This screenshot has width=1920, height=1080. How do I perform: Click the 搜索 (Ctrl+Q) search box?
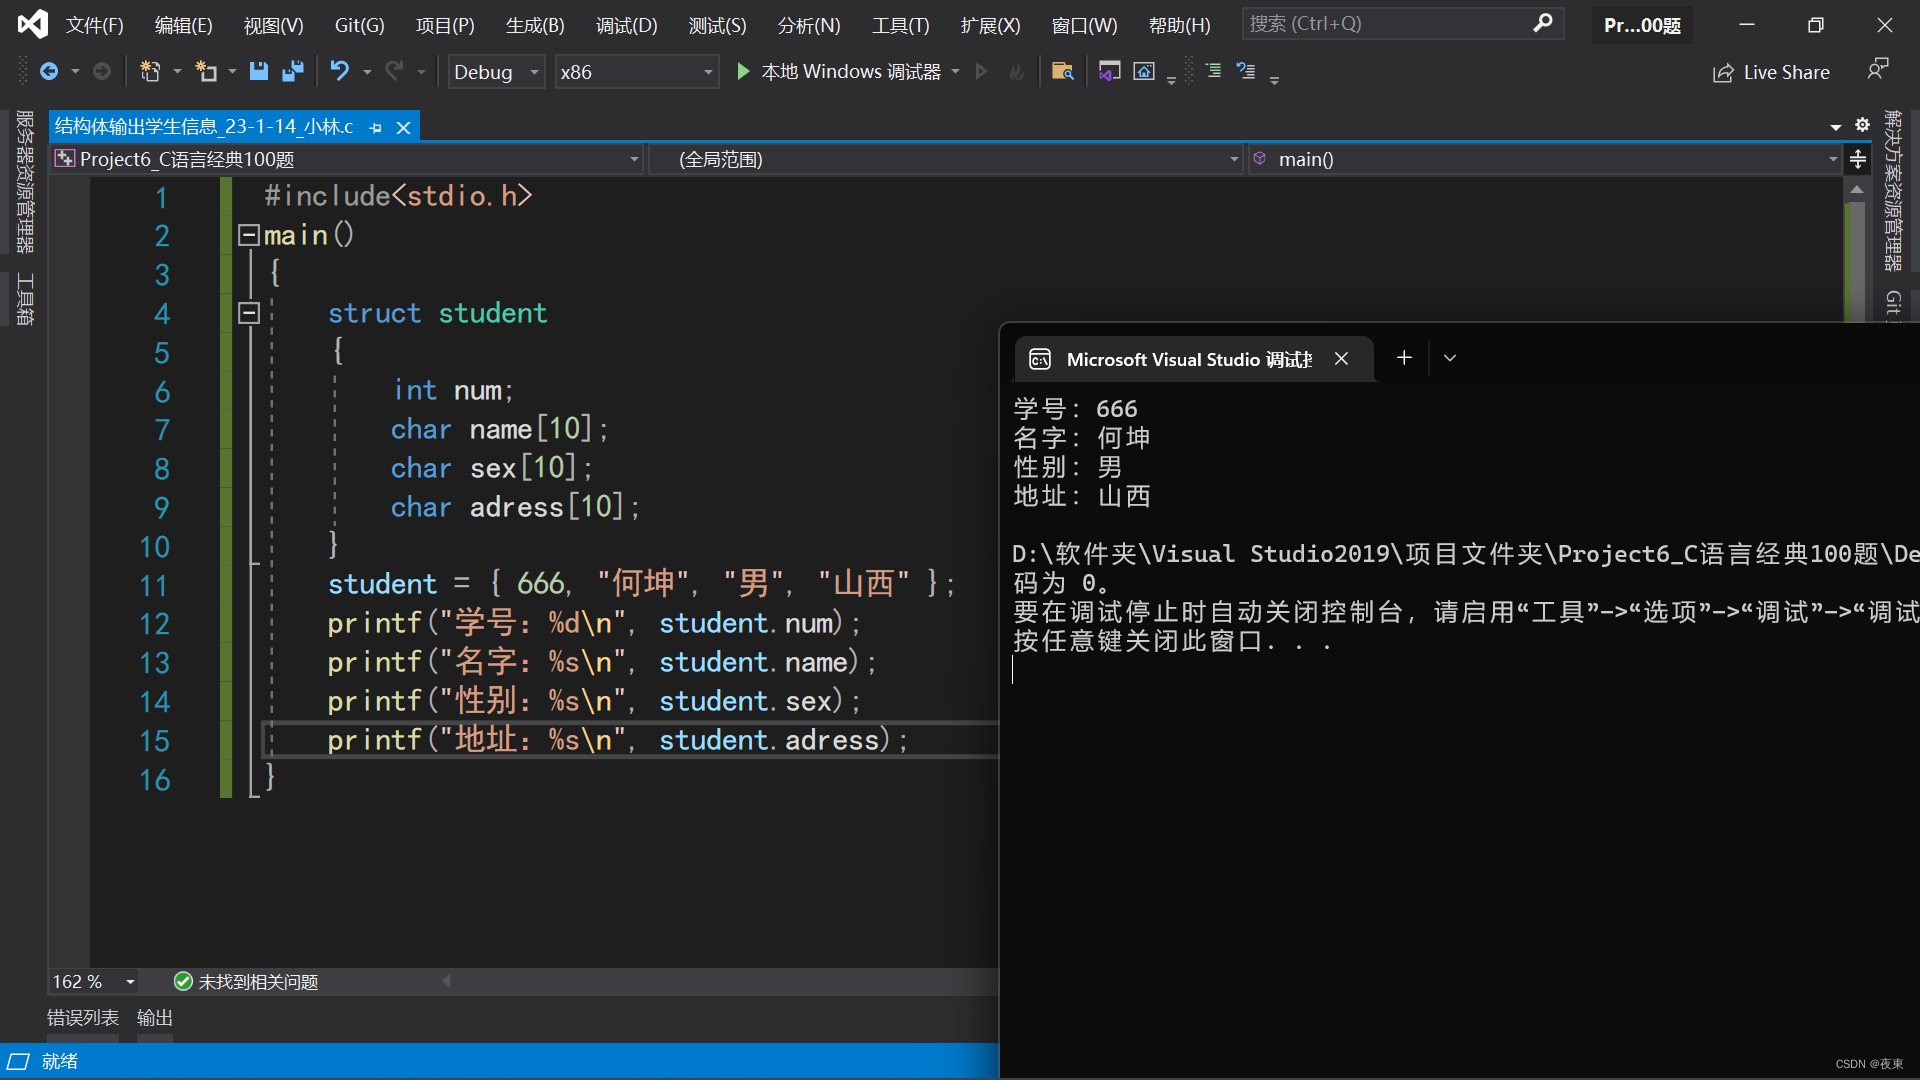(1390, 24)
